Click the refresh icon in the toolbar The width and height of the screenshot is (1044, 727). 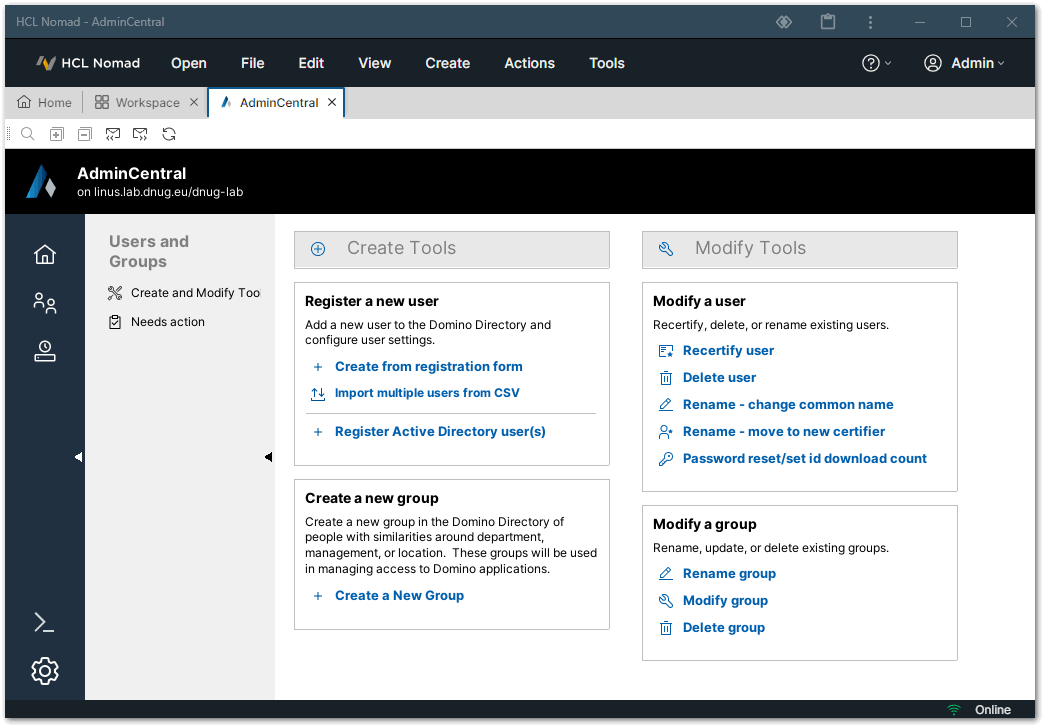coord(169,134)
